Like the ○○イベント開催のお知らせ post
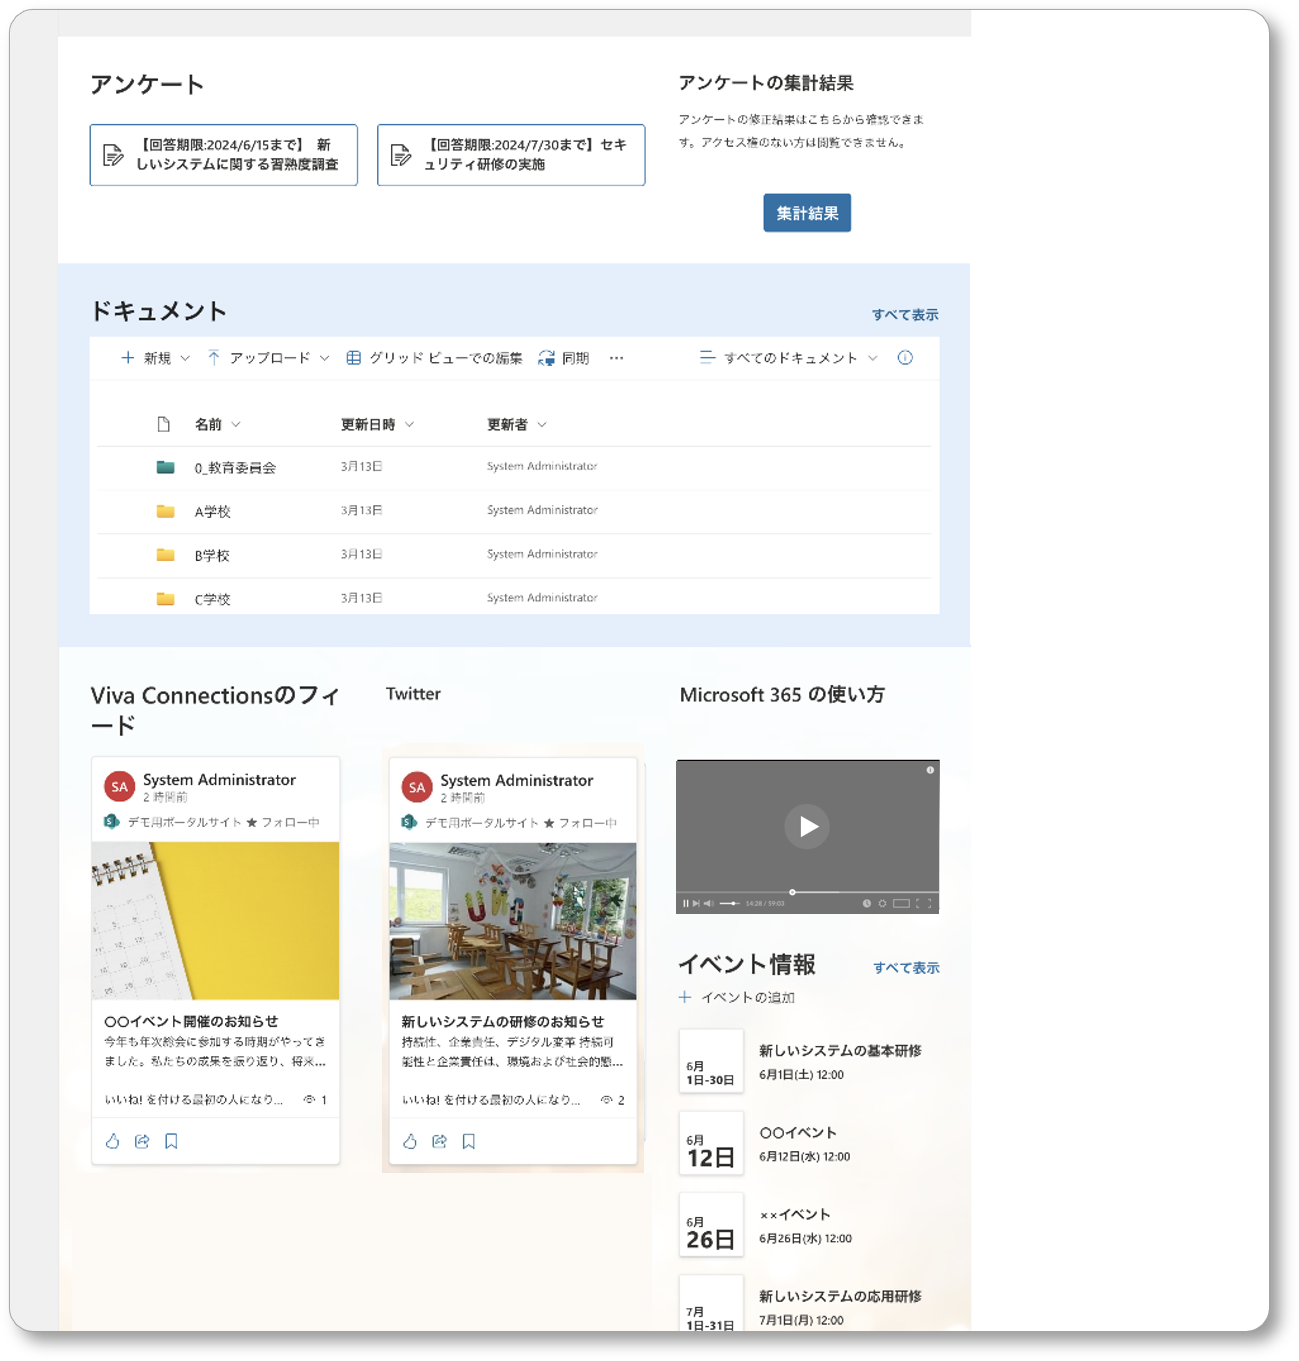Image resolution: width=1299 pixels, height=1361 pixels. coord(112,1141)
